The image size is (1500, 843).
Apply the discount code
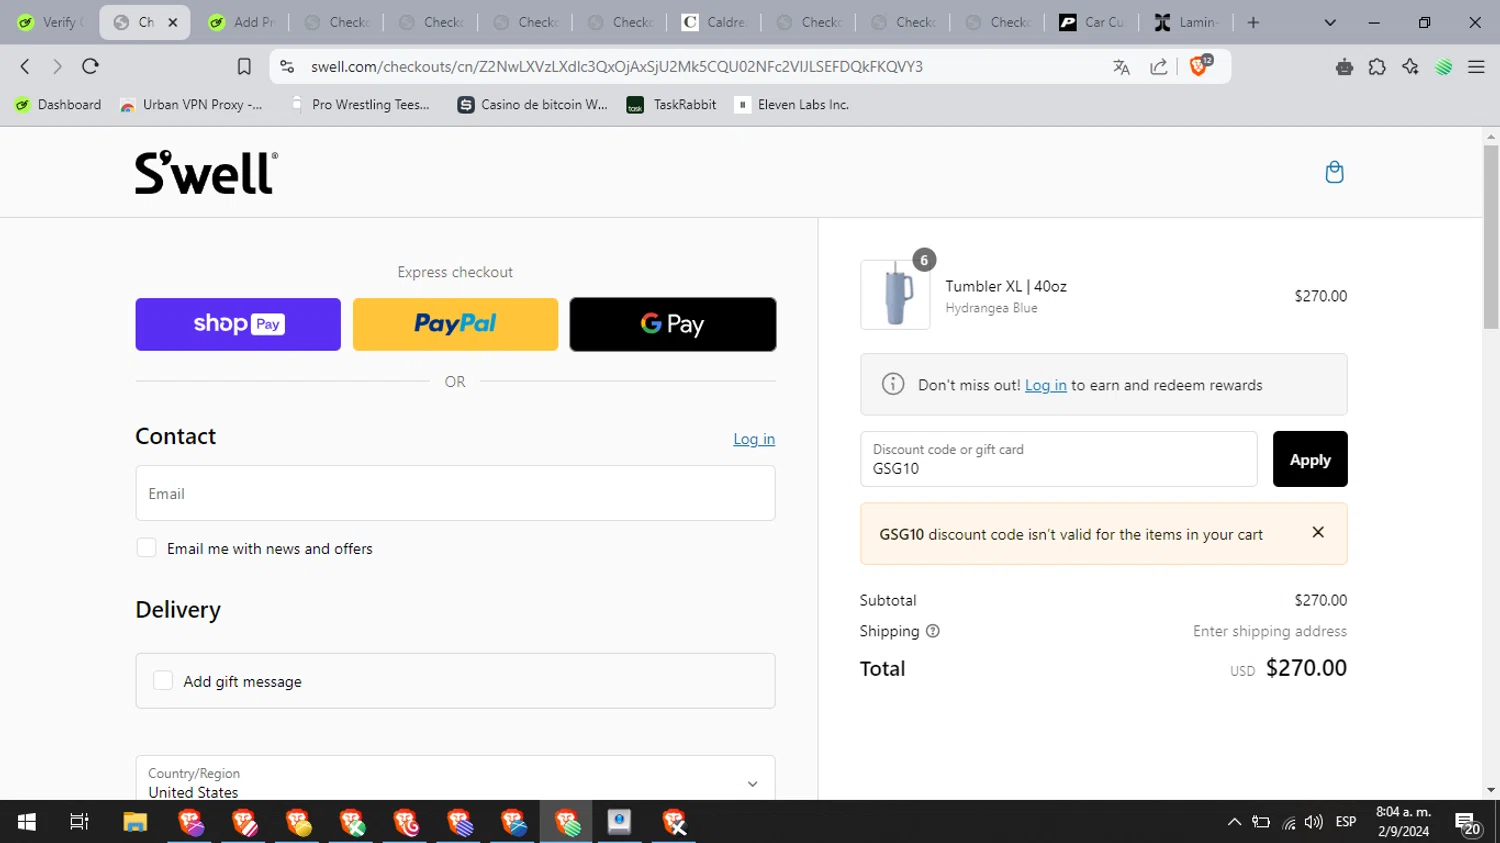1310,459
